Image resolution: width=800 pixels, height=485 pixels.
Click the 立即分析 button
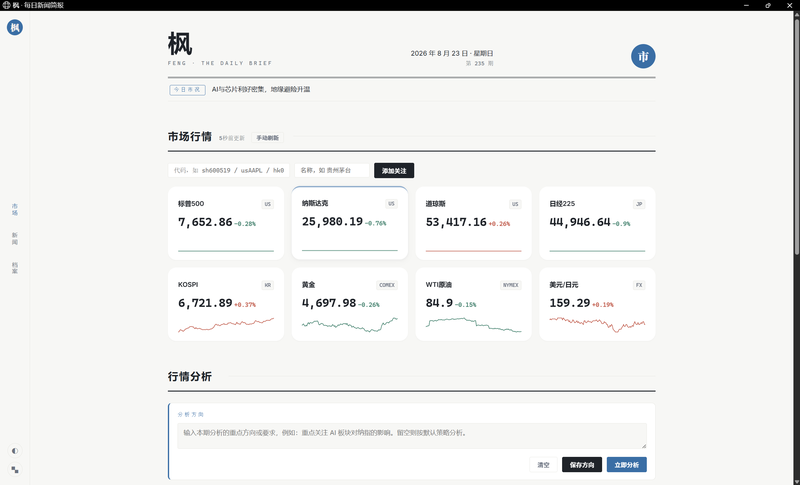coord(627,465)
